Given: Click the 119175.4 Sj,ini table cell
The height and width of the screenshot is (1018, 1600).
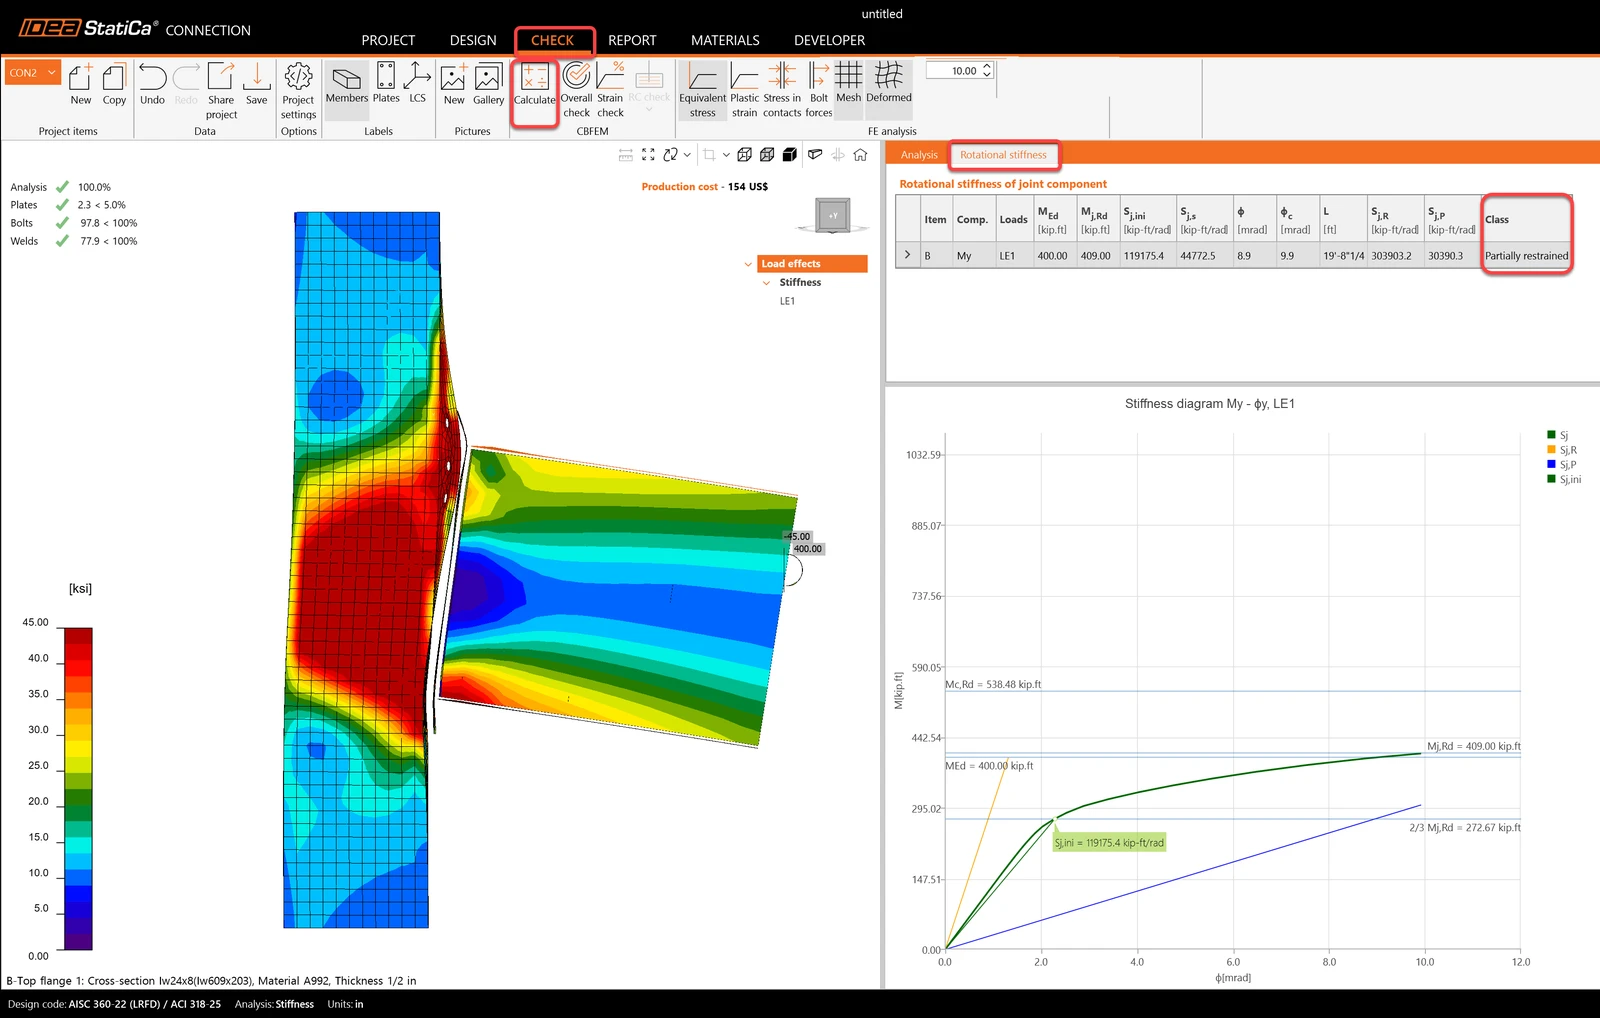Looking at the screenshot, I should click(x=1147, y=256).
